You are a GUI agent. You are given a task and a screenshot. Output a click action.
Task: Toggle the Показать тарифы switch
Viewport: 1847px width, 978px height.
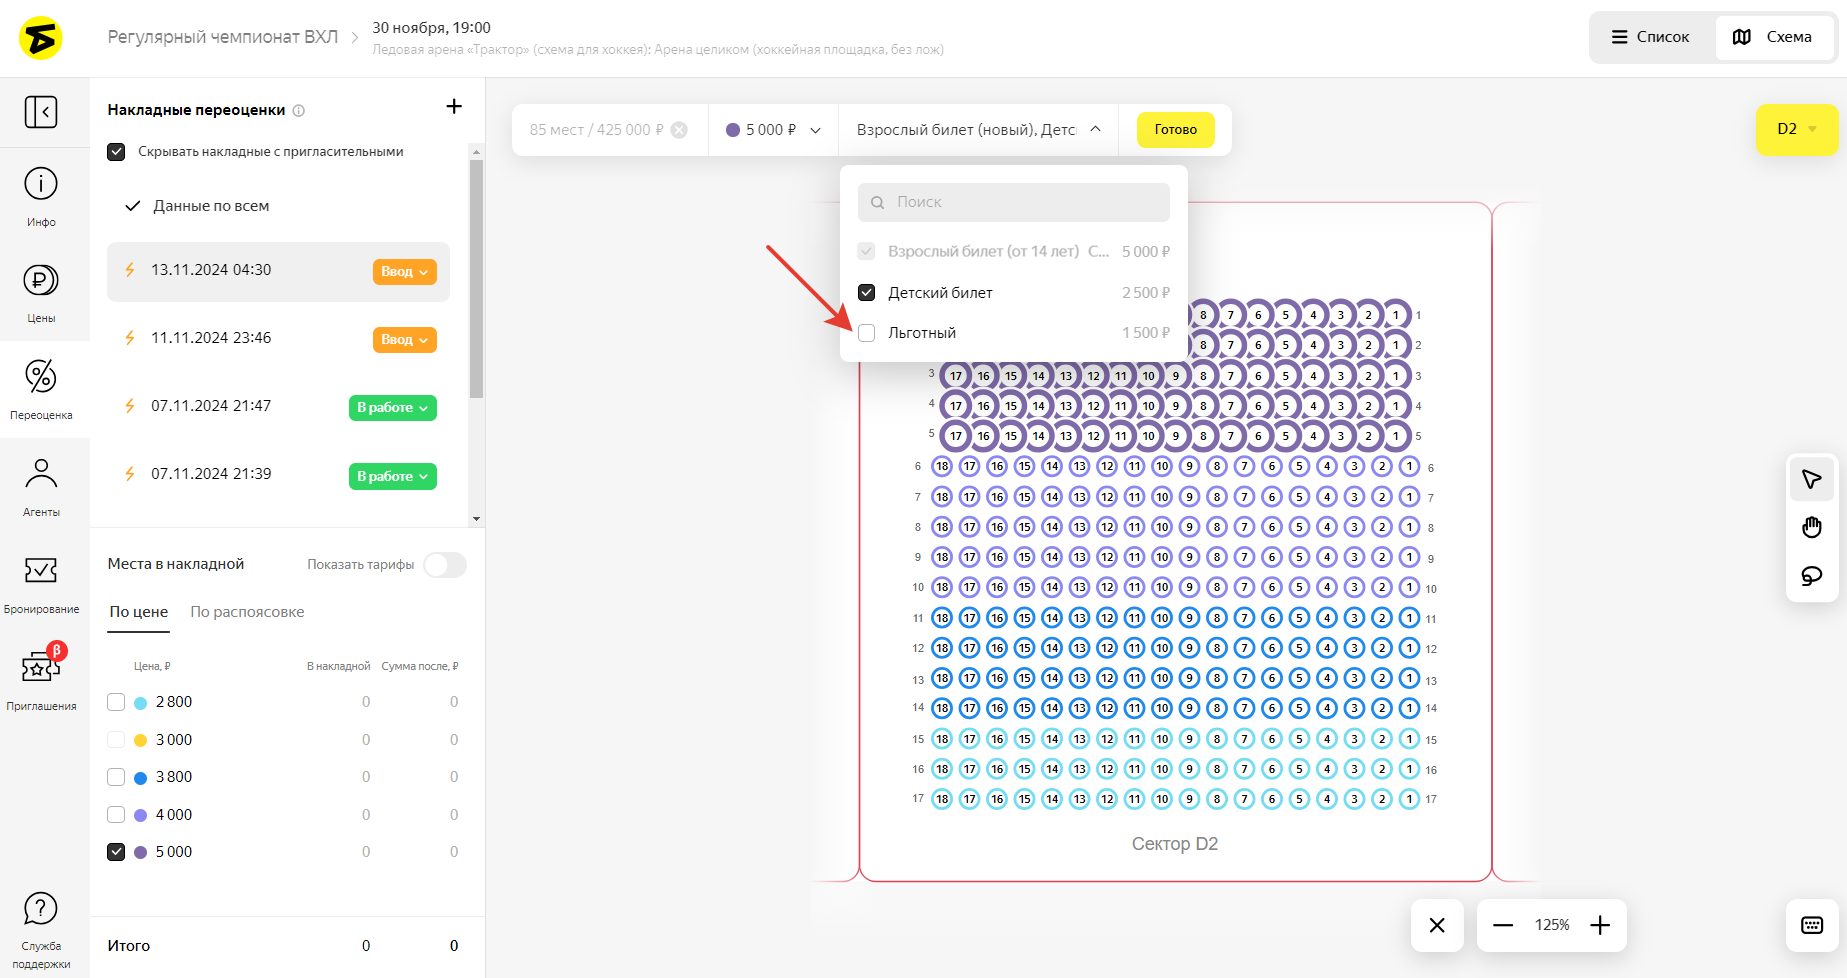[x=444, y=565]
